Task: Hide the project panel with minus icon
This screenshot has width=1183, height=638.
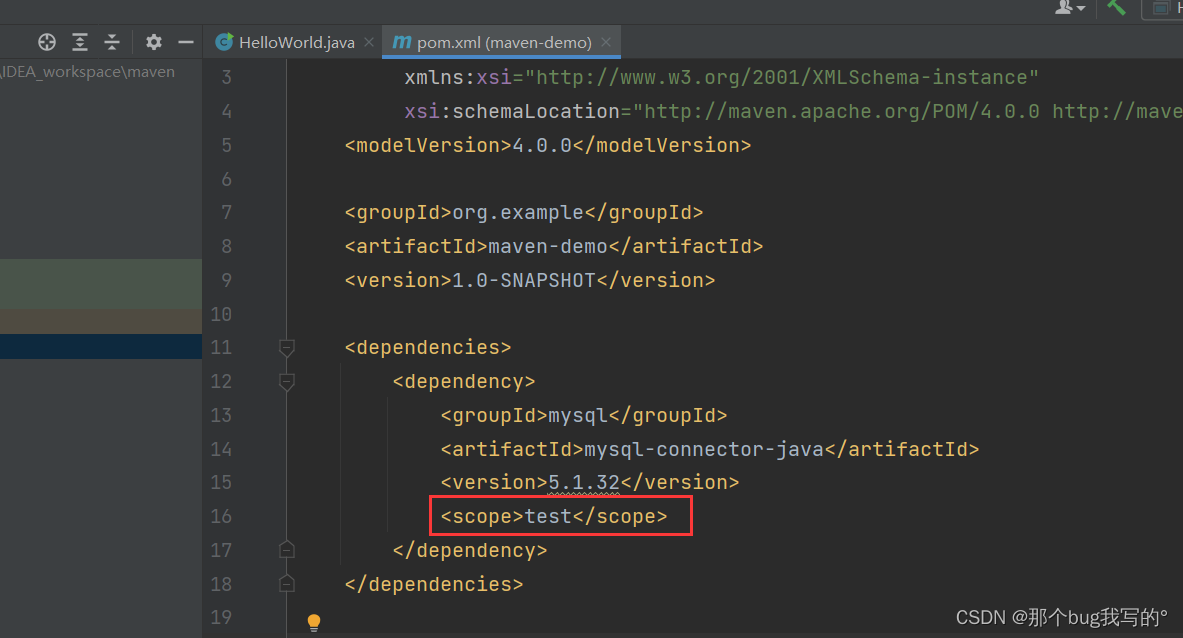Action: (x=186, y=42)
